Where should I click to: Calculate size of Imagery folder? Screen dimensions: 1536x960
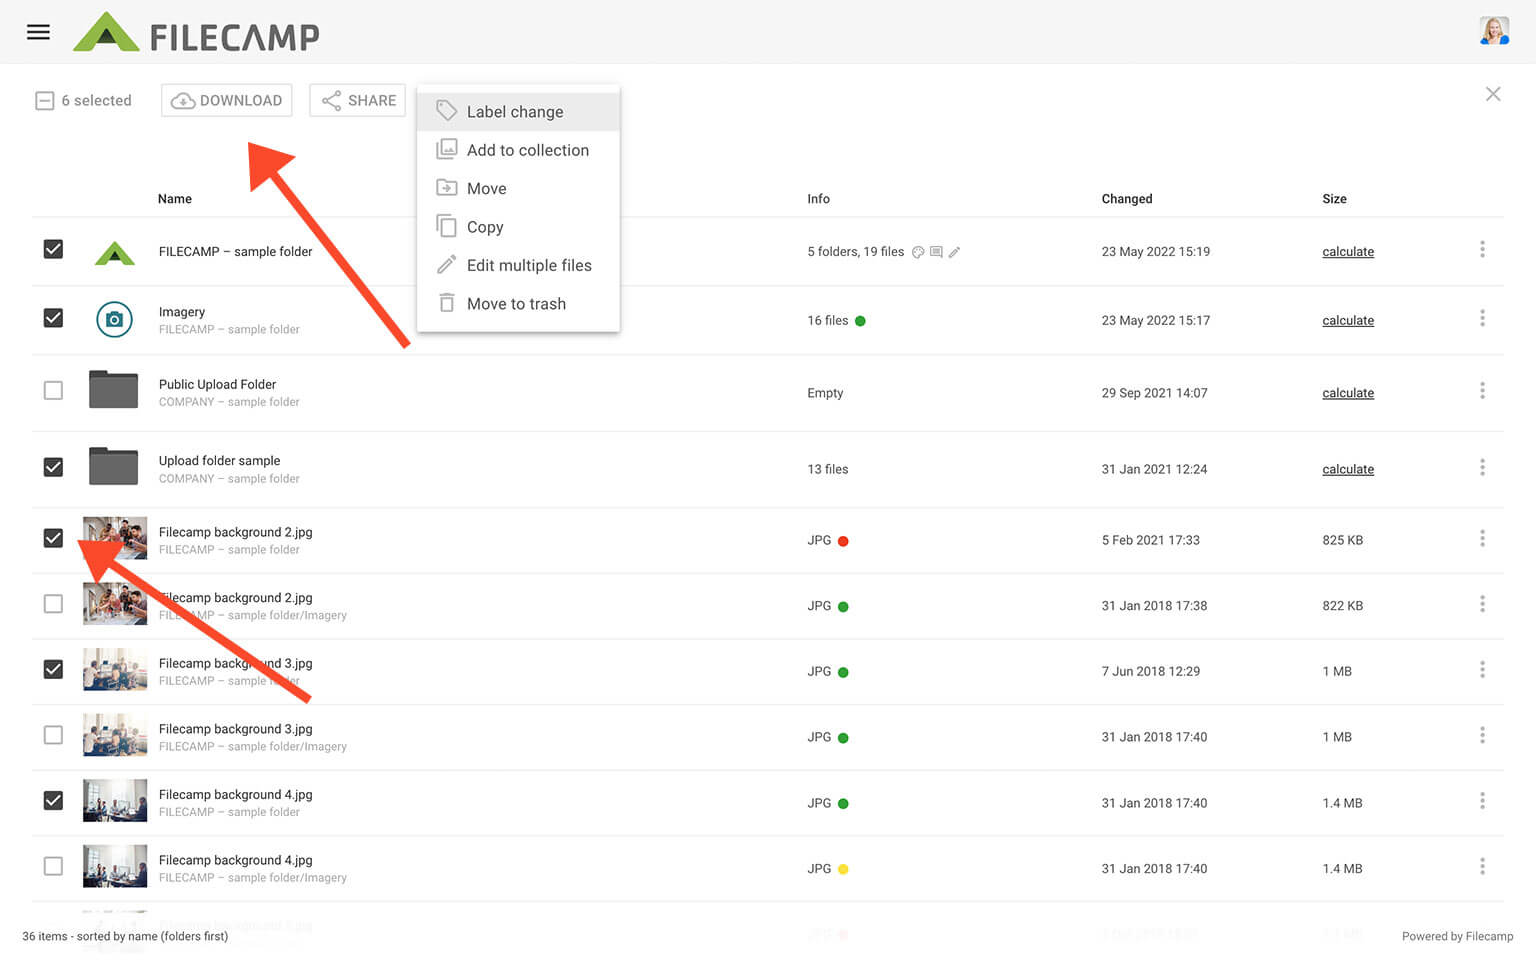1348,321
